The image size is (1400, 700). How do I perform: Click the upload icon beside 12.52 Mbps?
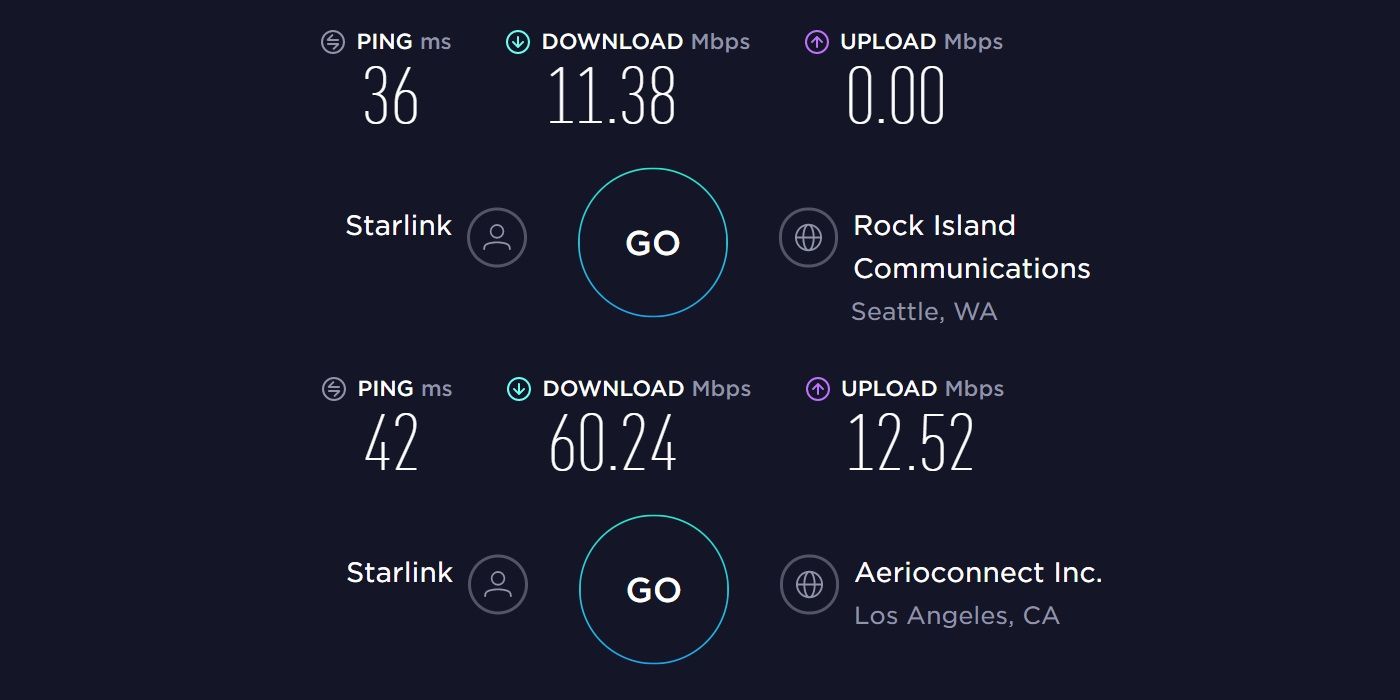818,389
